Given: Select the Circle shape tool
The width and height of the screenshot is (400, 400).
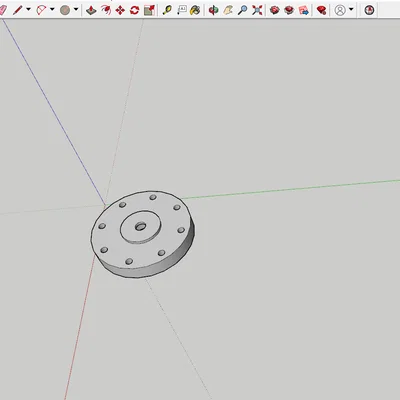Looking at the screenshot, I should click(x=65, y=10).
